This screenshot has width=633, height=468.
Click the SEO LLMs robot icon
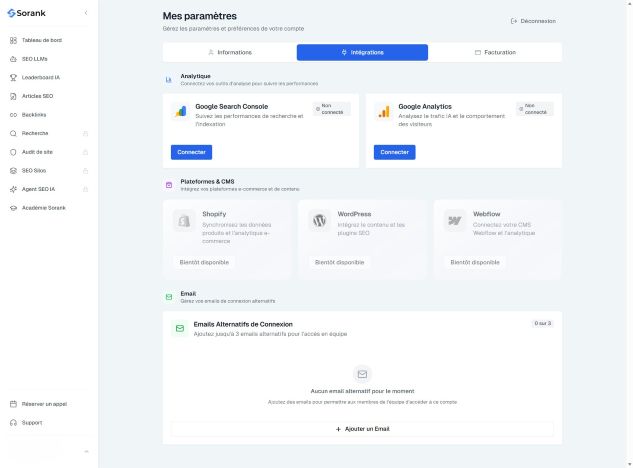(x=13, y=59)
